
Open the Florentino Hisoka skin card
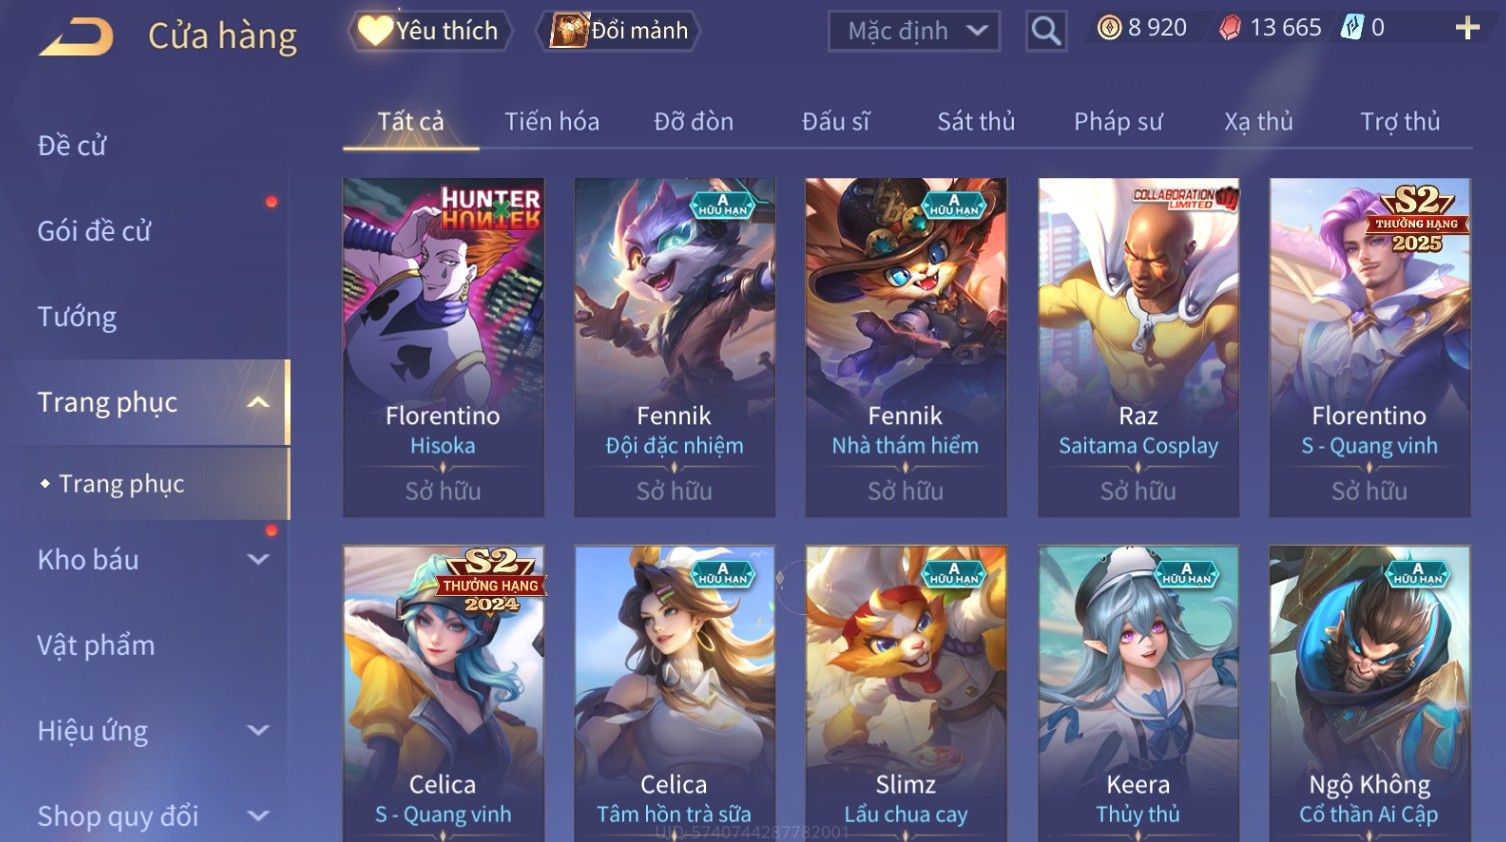[x=443, y=347]
